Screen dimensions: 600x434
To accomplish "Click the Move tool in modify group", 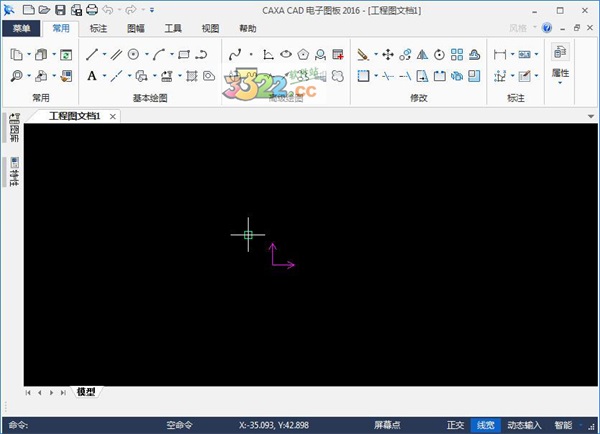I will (x=388, y=54).
